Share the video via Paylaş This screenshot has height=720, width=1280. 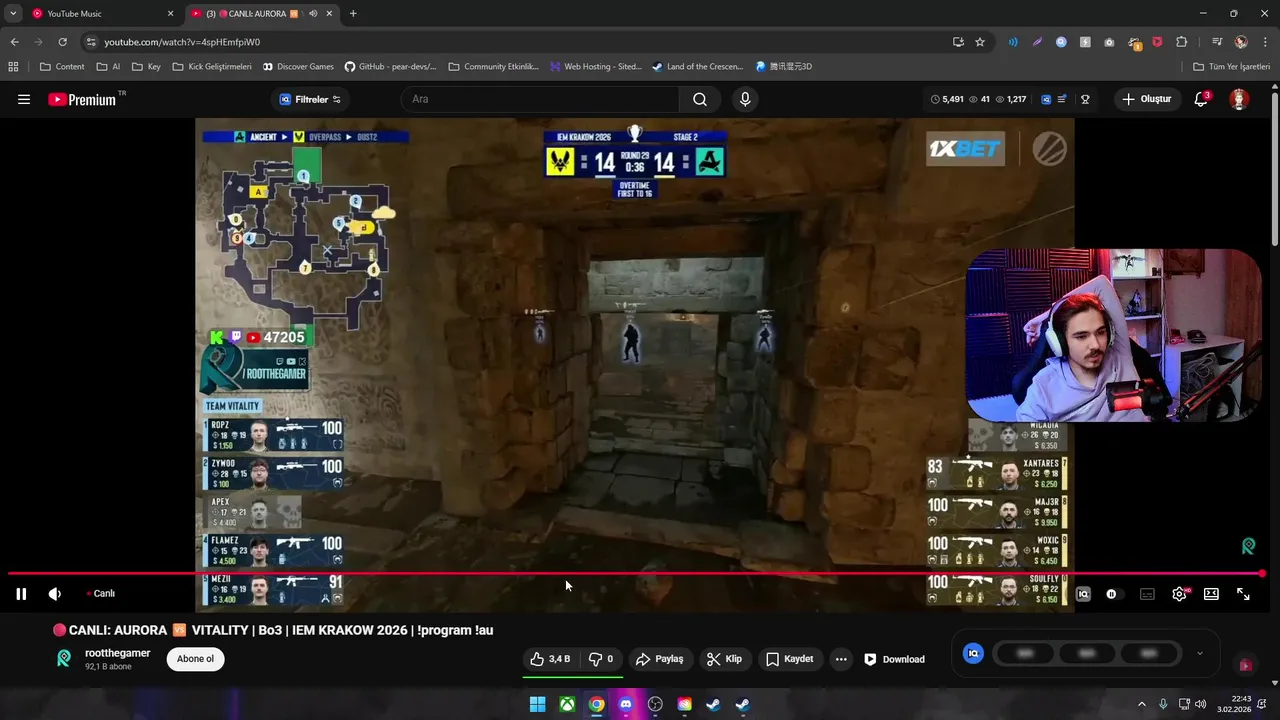click(660, 659)
